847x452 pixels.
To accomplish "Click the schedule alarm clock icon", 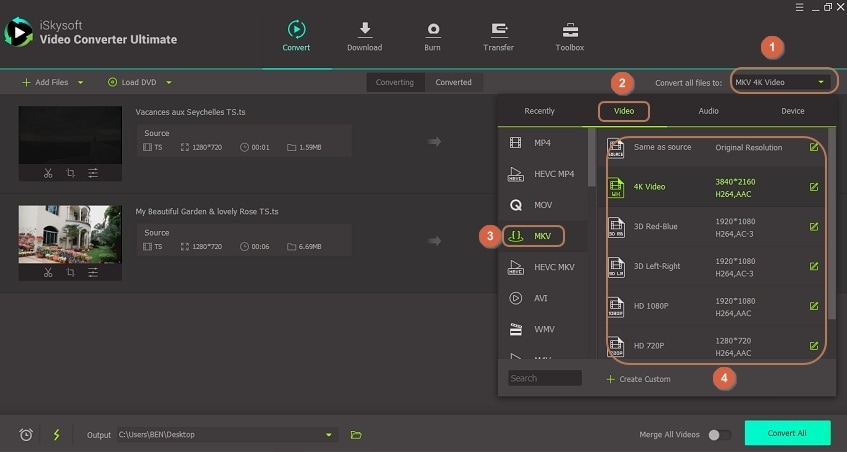I will pyautogui.click(x=26, y=434).
